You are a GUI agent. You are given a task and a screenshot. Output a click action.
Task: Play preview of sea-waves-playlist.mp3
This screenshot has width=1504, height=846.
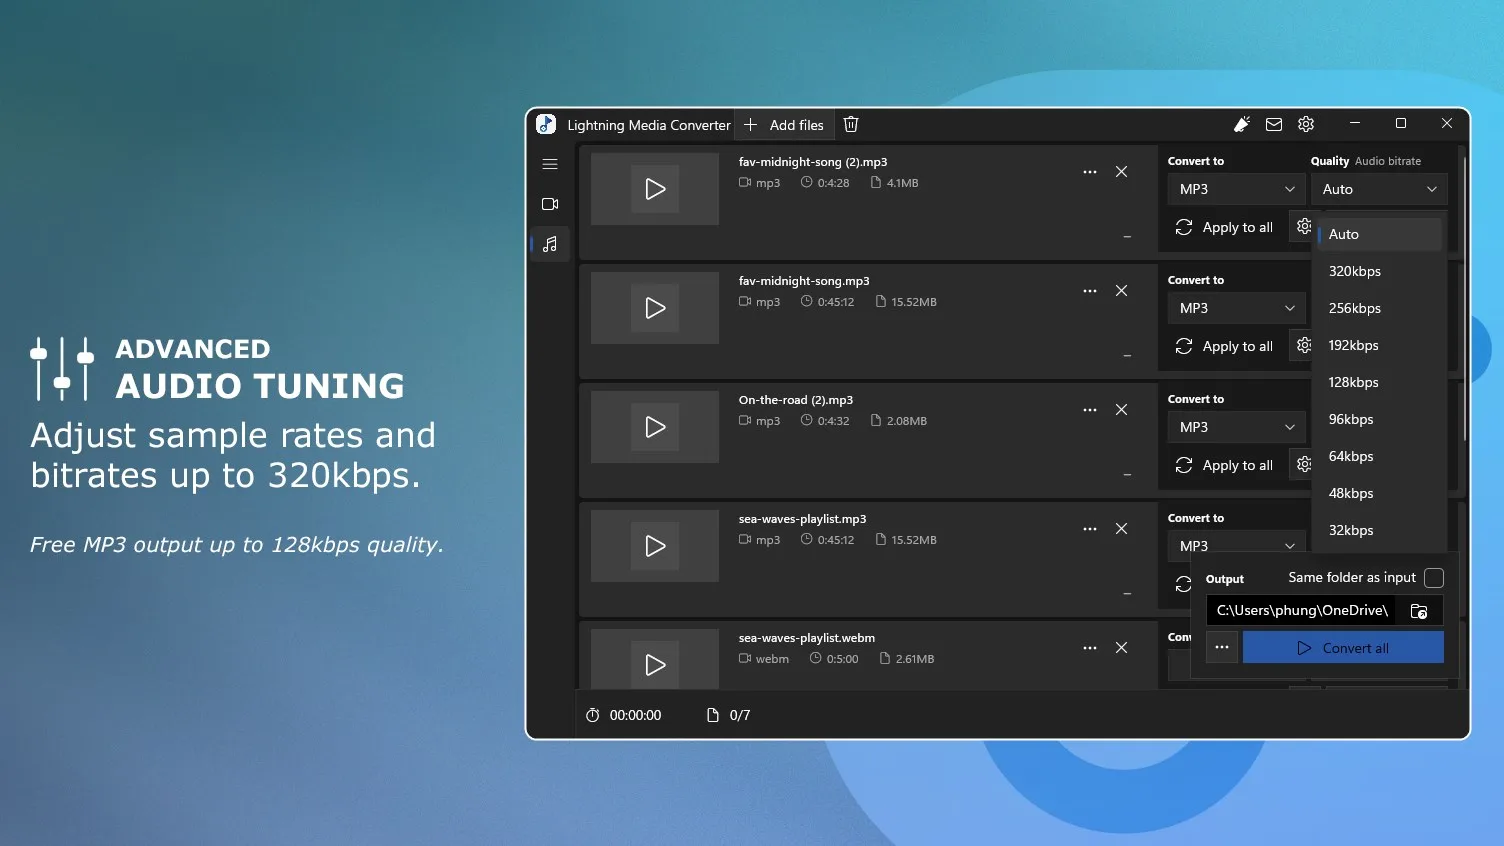point(655,546)
